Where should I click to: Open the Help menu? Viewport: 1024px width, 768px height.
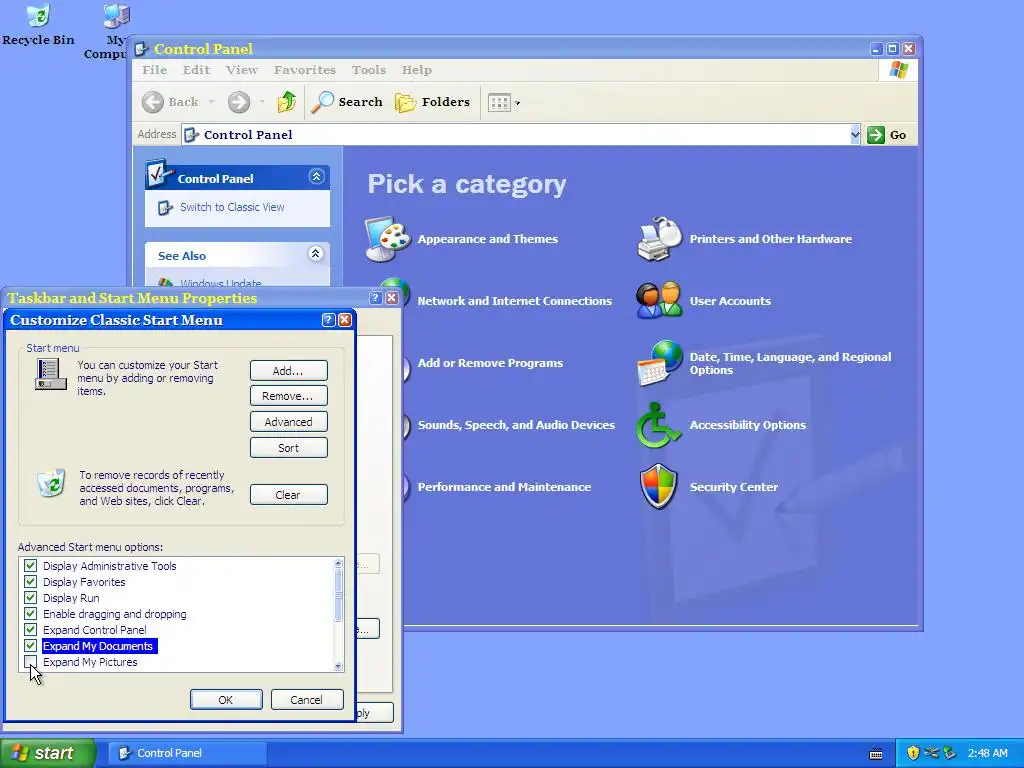coord(417,70)
